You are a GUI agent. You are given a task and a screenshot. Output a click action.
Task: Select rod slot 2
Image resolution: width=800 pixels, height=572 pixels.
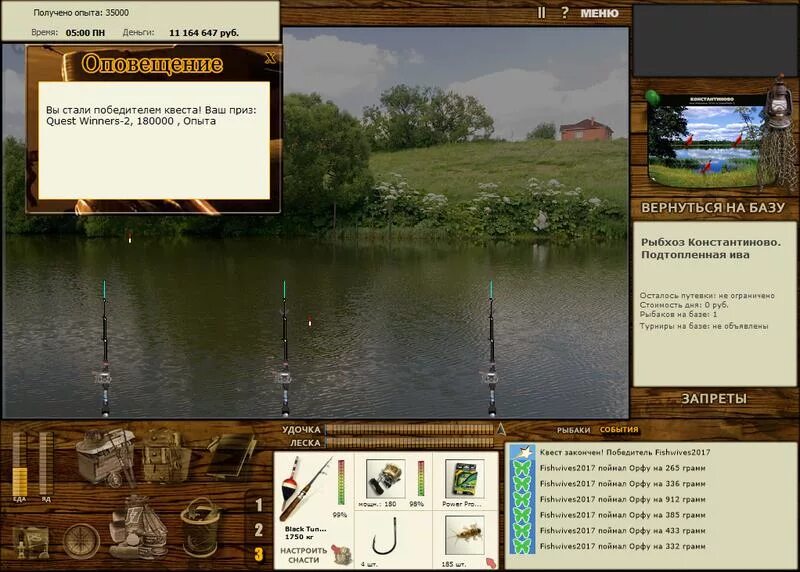(x=259, y=530)
